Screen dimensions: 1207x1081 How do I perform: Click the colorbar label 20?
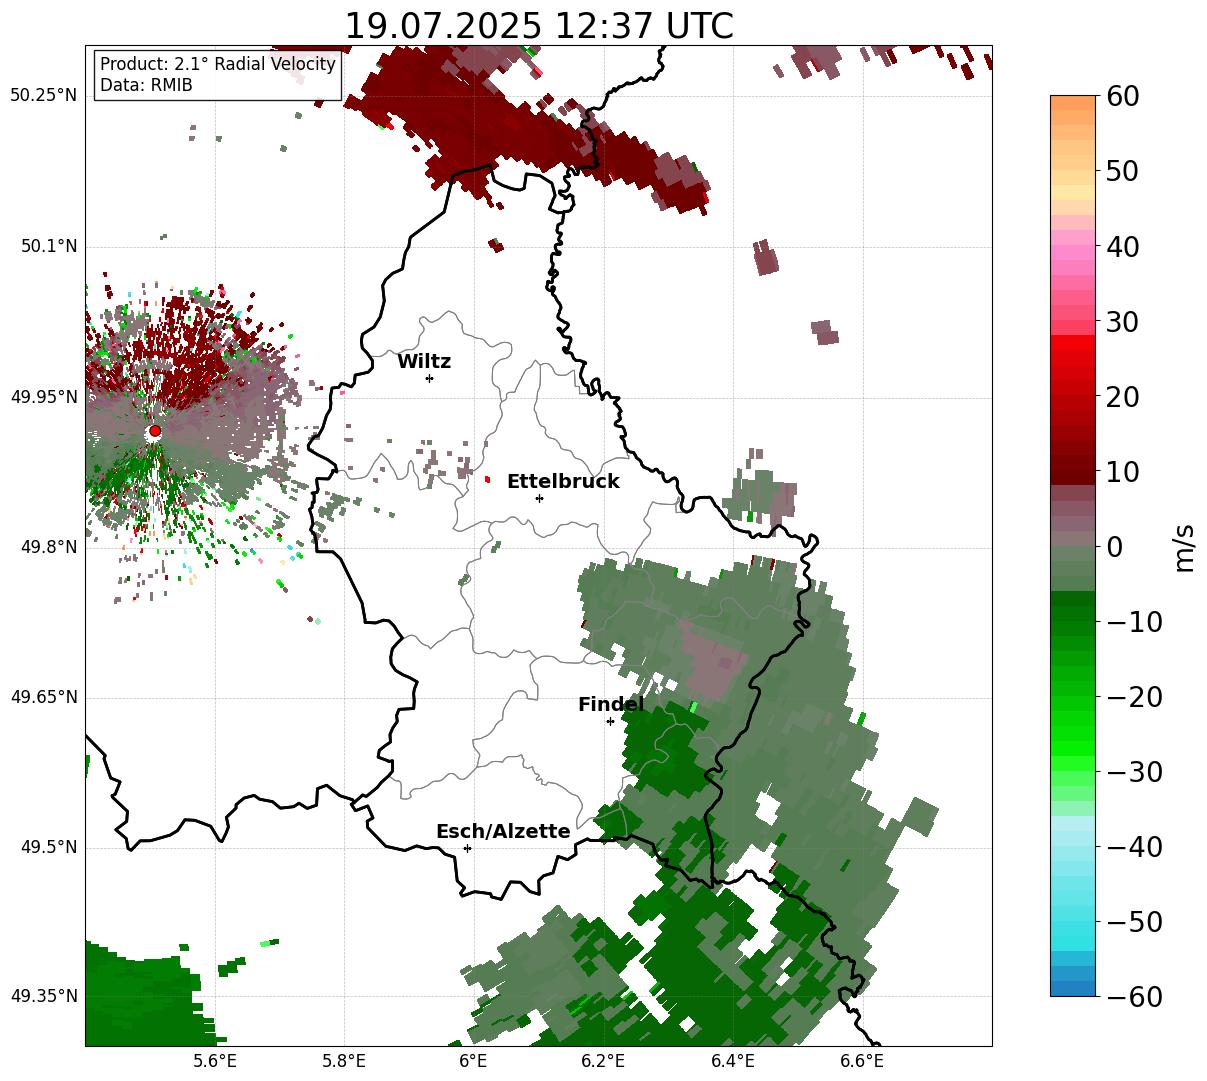pyautogui.click(x=1124, y=397)
